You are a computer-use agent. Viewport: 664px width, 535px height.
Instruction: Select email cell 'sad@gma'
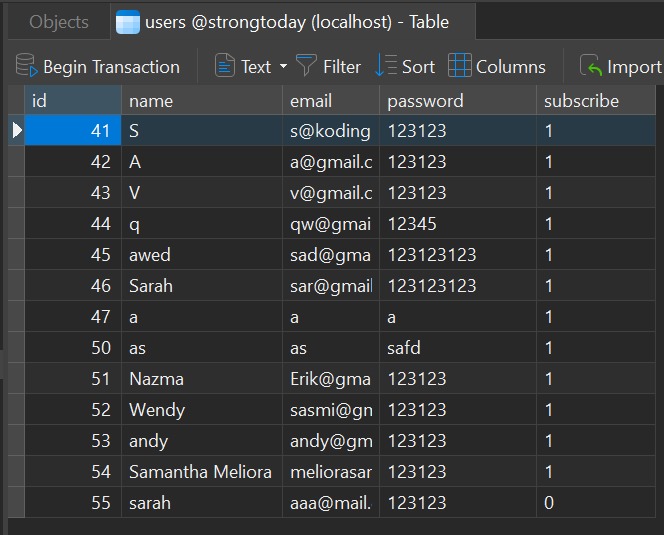coord(331,255)
